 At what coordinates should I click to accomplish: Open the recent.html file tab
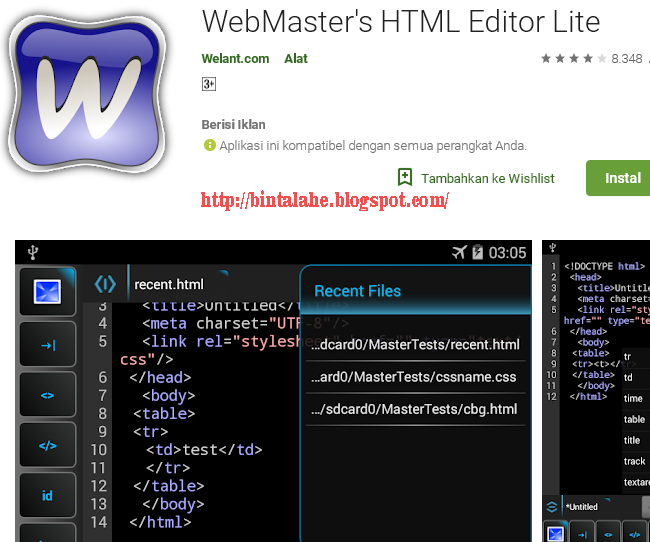169,285
